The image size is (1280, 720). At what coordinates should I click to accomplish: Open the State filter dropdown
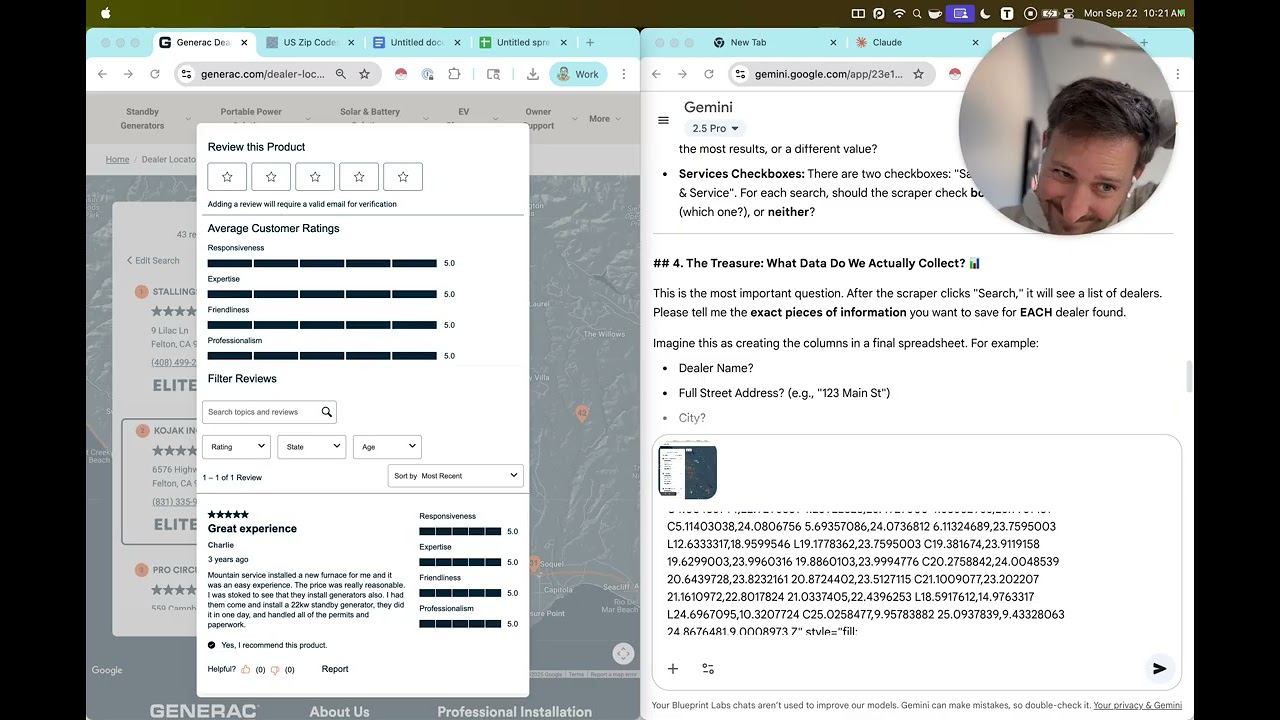click(x=312, y=447)
